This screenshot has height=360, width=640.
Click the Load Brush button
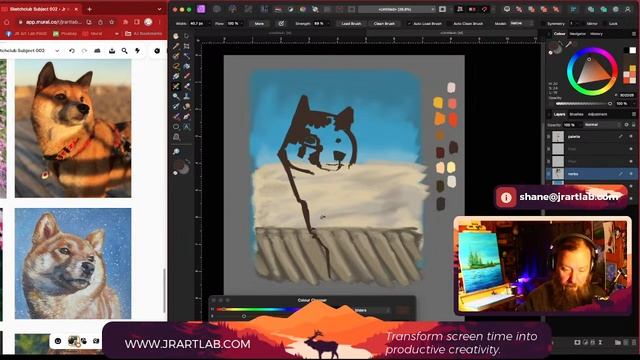(351, 24)
